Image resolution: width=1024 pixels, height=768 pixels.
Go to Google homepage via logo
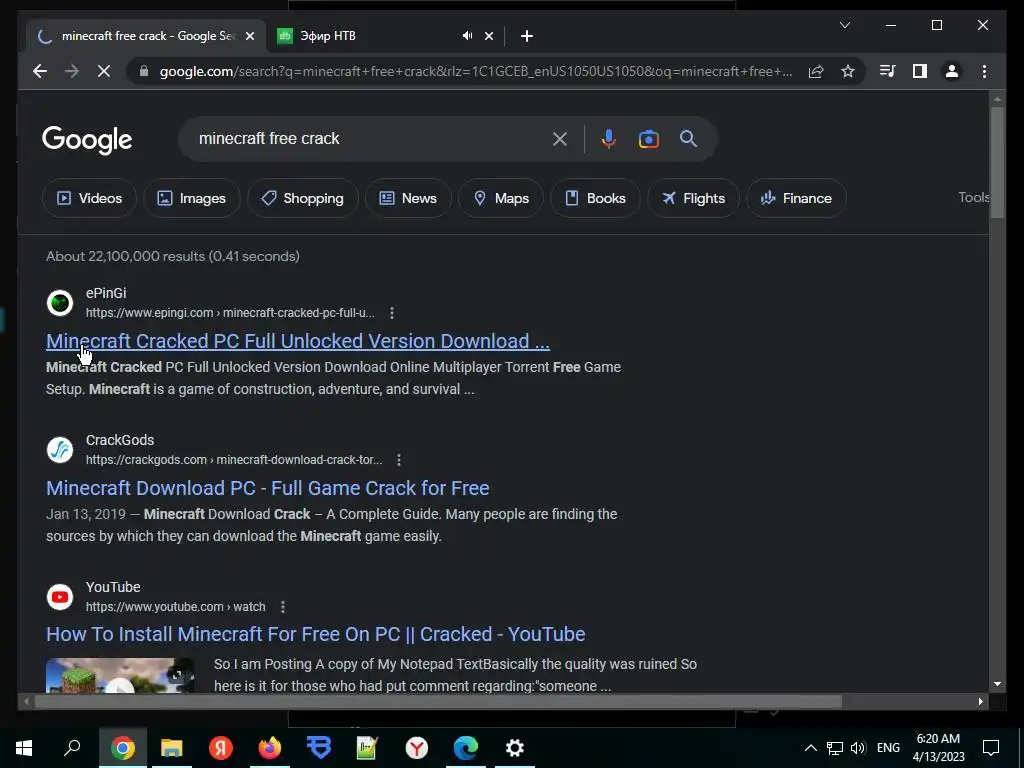87,140
